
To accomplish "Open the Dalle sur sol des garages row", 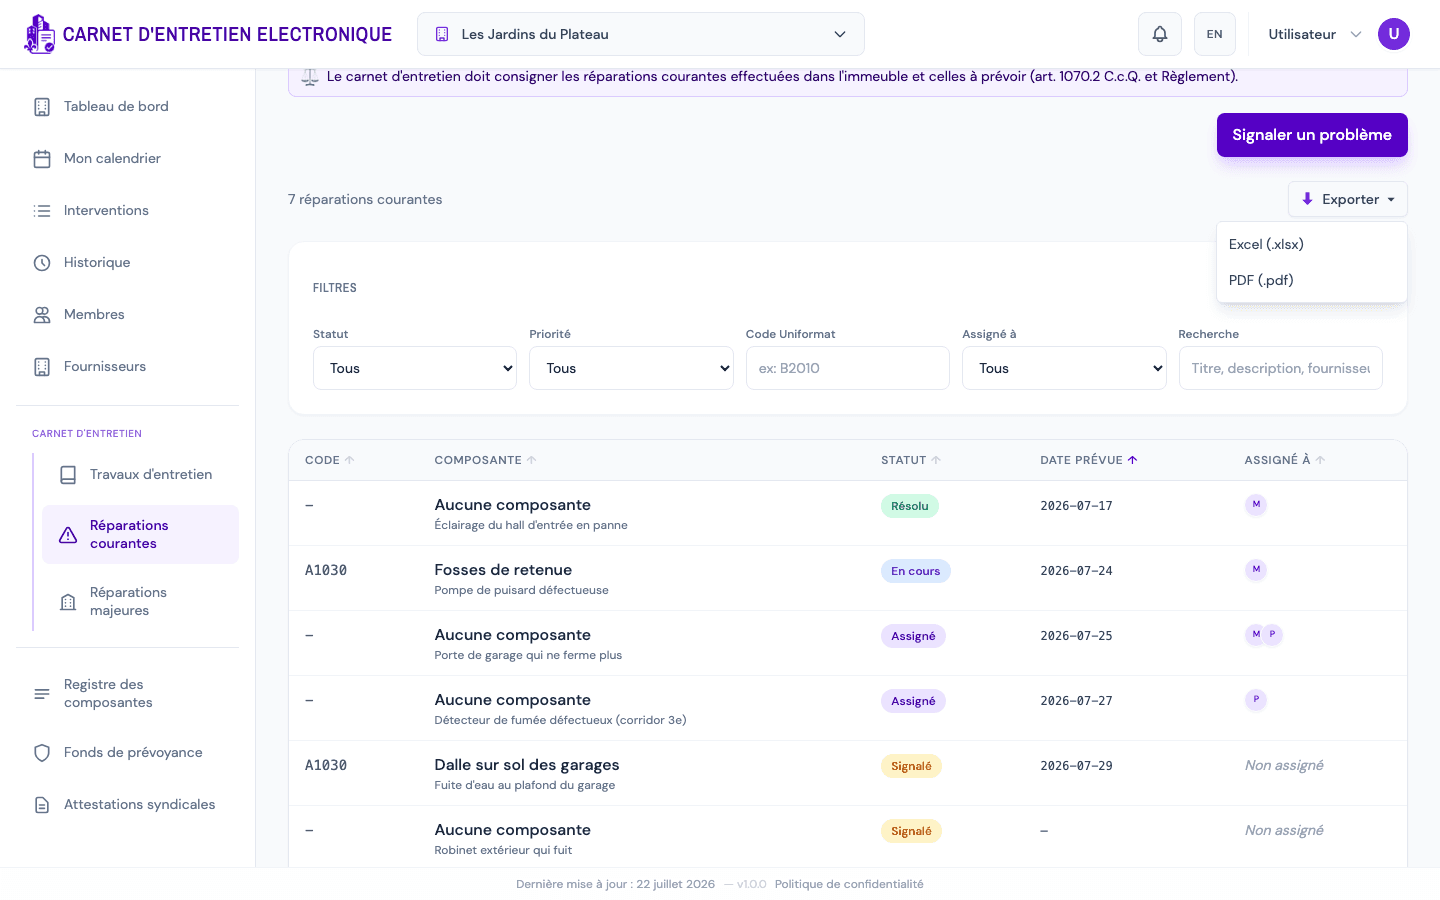I will coord(848,773).
